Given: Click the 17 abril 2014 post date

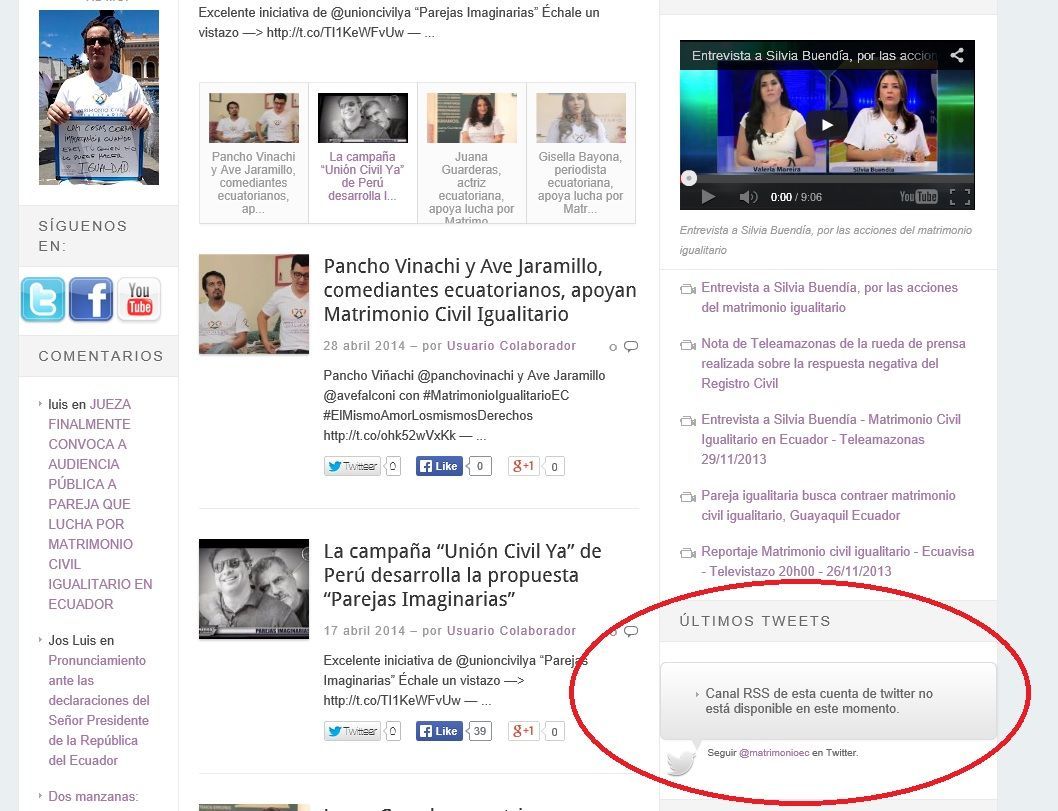Looking at the screenshot, I should [x=364, y=630].
